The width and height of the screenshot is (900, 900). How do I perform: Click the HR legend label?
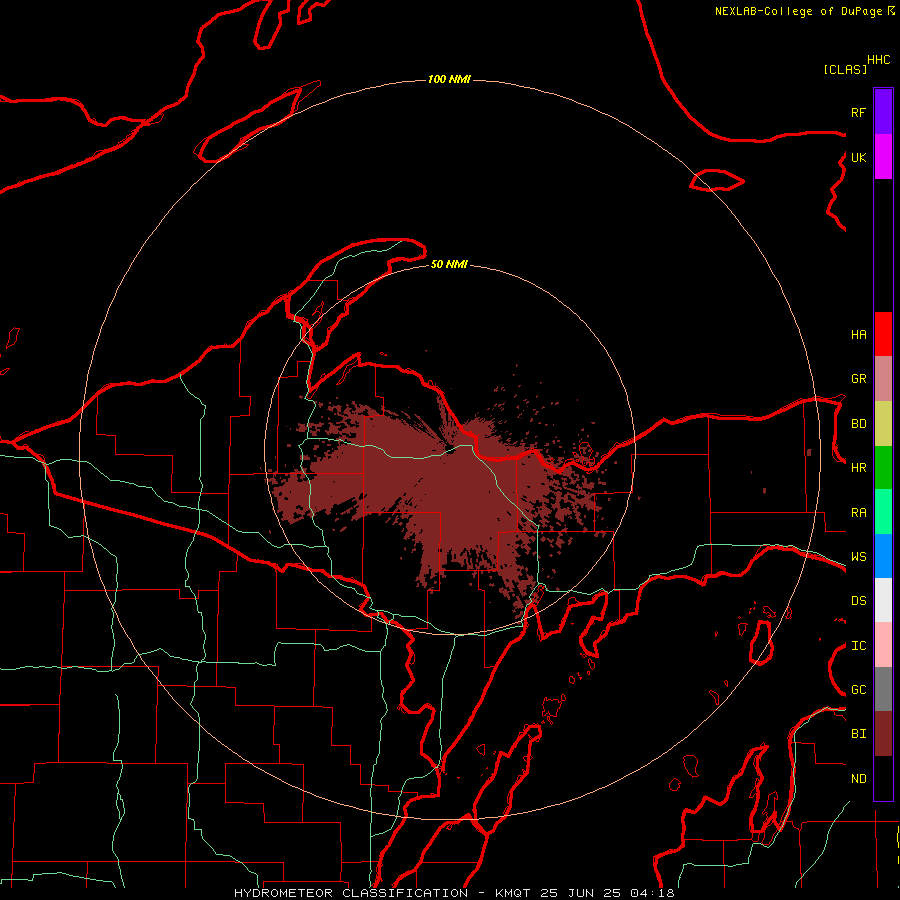858,468
